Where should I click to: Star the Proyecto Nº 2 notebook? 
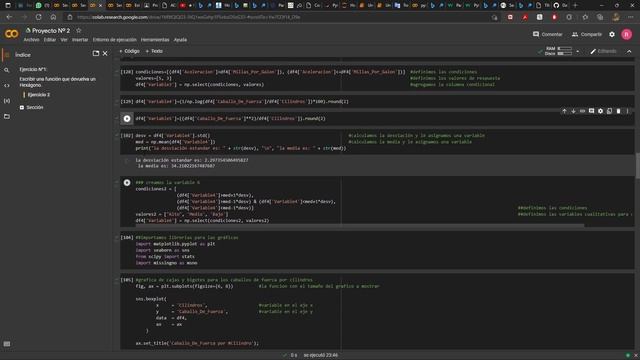(x=78, y=31)
